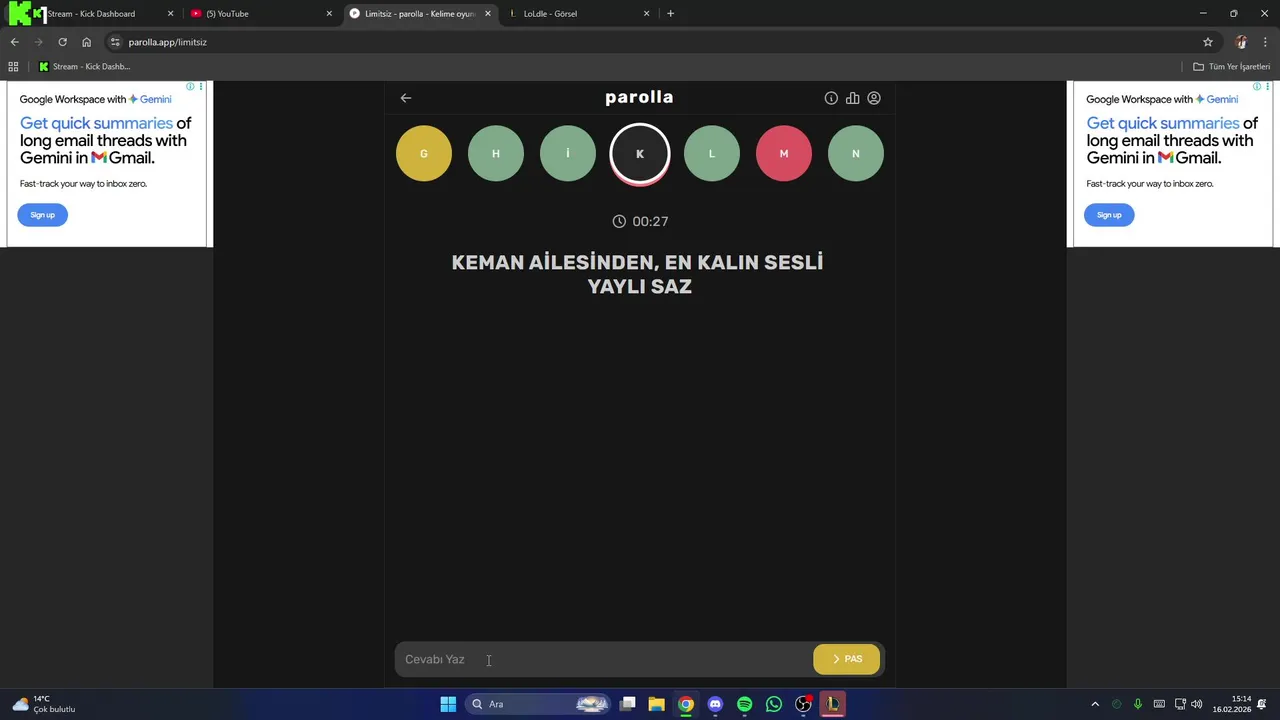This screenshot has width=1280, height=720.
Task: Open Discord from the taskbar
Action: click(x=715, y=704)
